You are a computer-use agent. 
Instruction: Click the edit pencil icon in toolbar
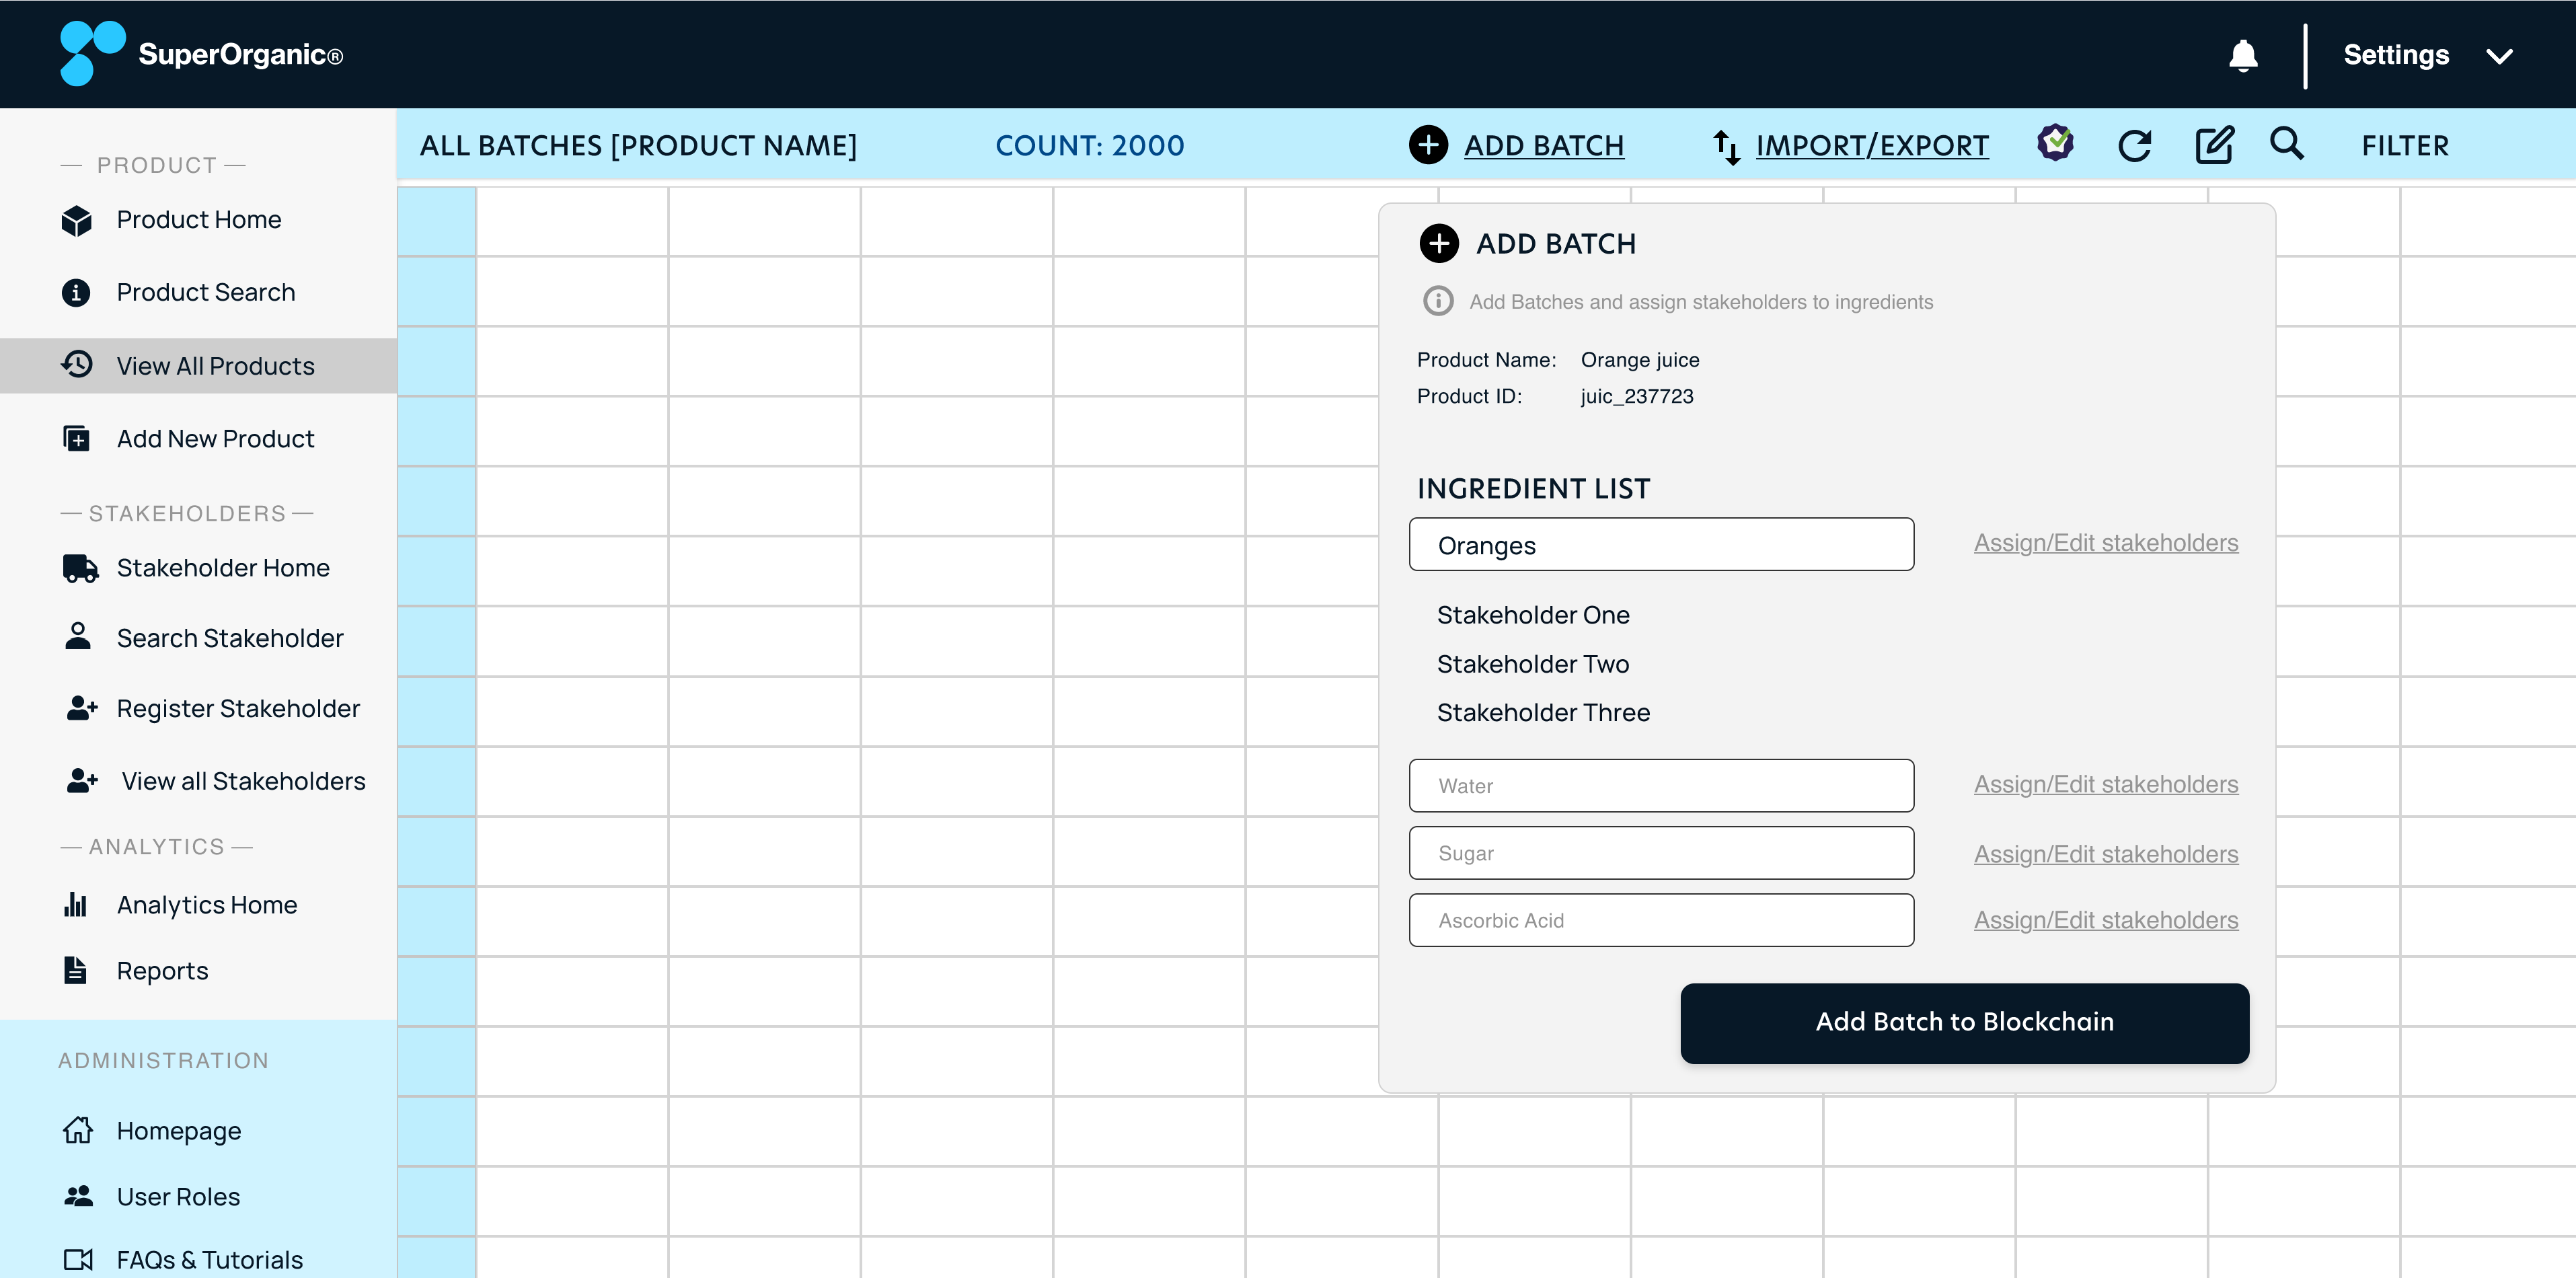coord(2213,146)
